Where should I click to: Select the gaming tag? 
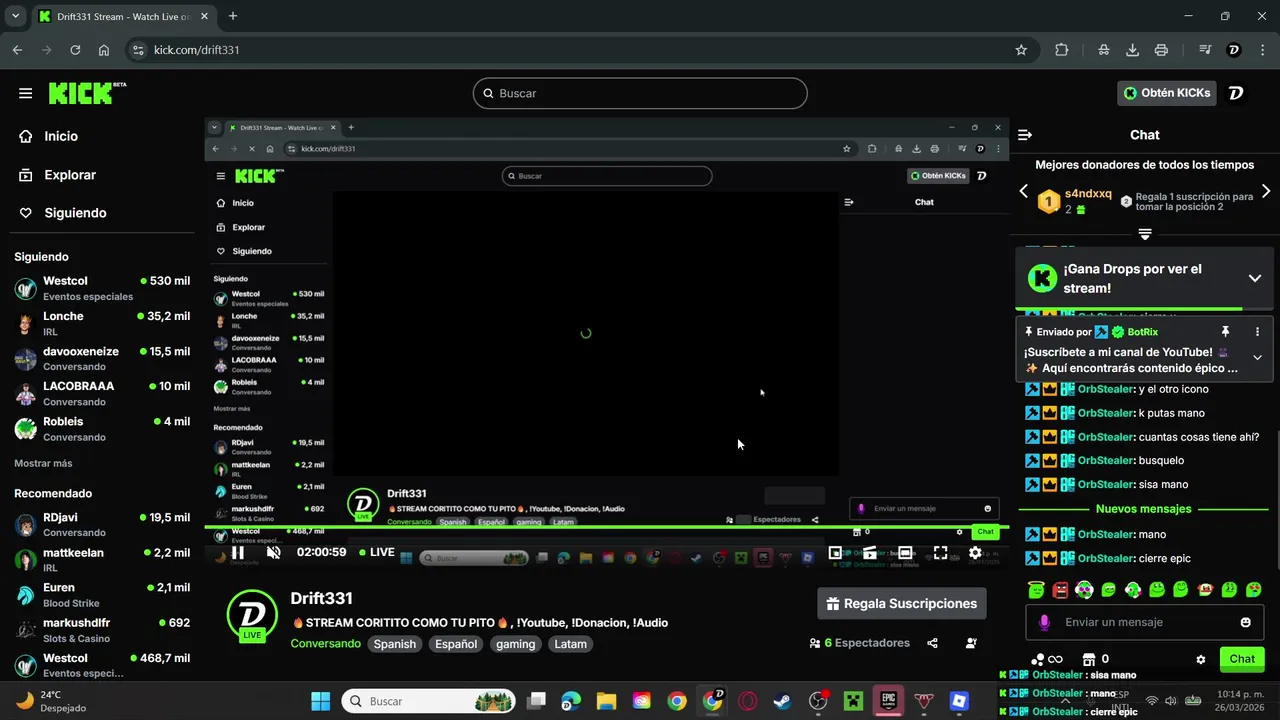(516, 644)
